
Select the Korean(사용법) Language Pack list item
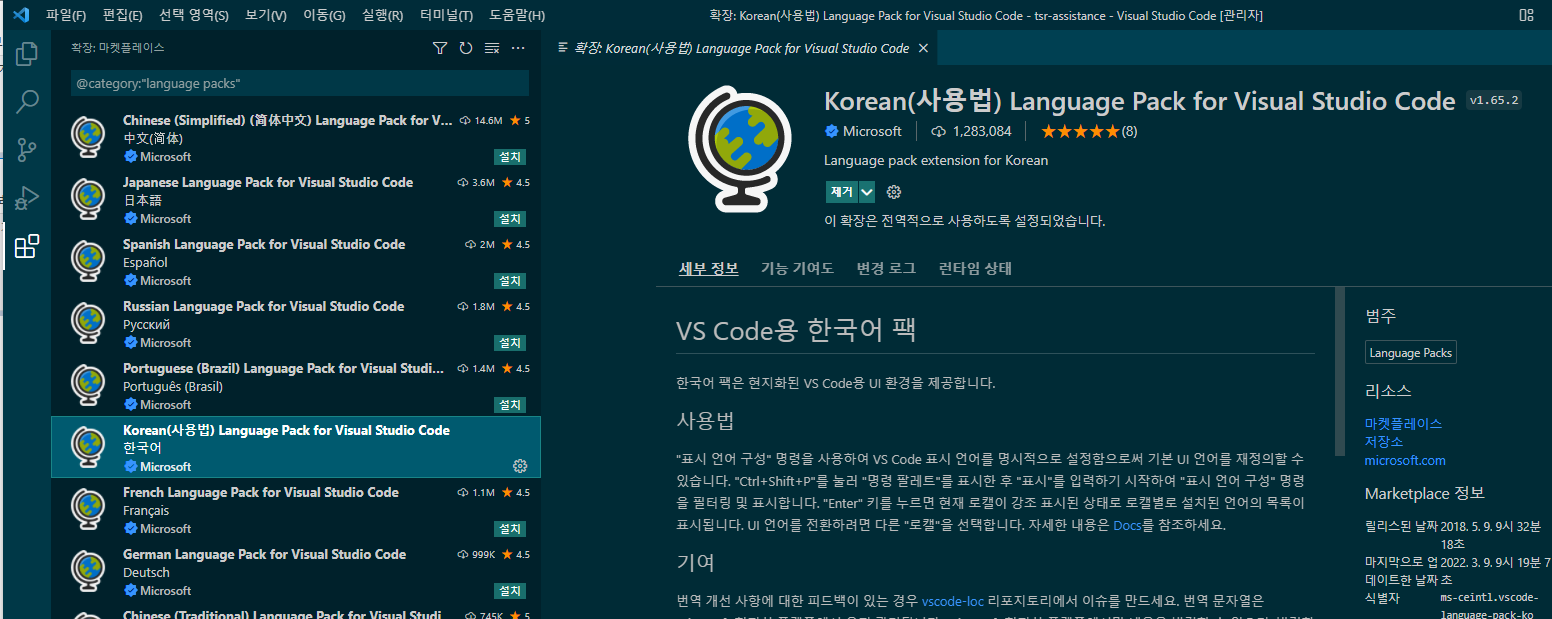pyautogui.click(x=296, y=447)
